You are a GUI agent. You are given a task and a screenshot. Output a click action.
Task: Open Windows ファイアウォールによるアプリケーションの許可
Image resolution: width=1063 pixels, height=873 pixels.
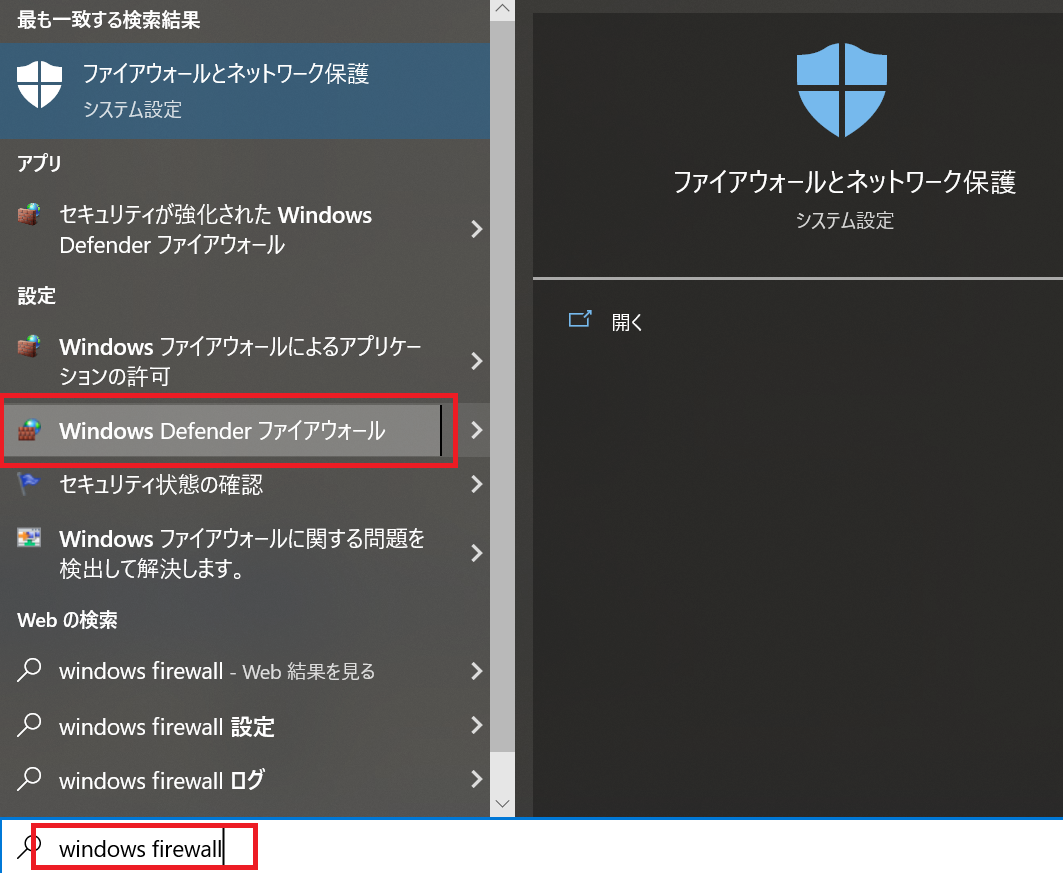[230, 361]
